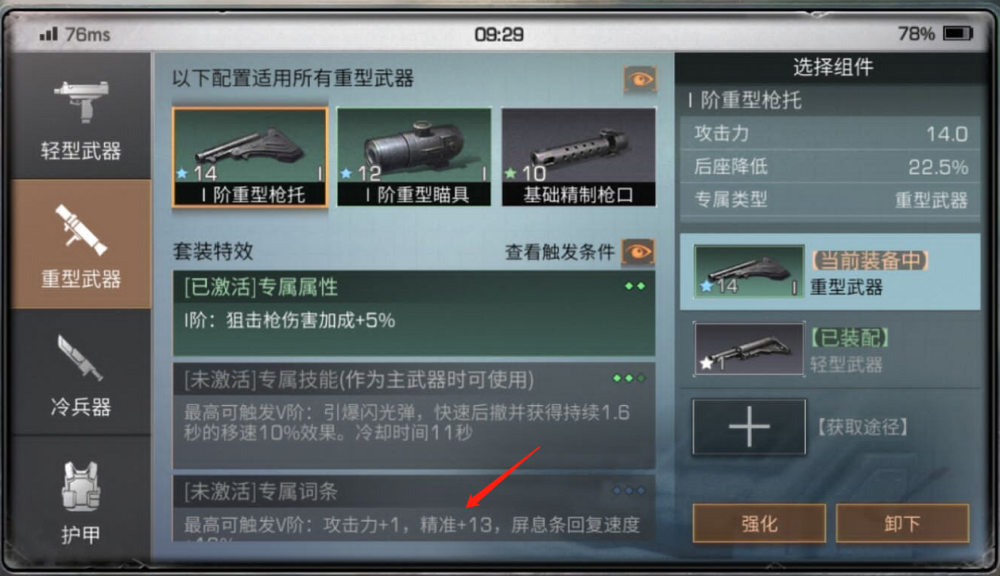
Task: Select the I阶重型瞄具 scope slot
Action: click(x=414, y=157)
